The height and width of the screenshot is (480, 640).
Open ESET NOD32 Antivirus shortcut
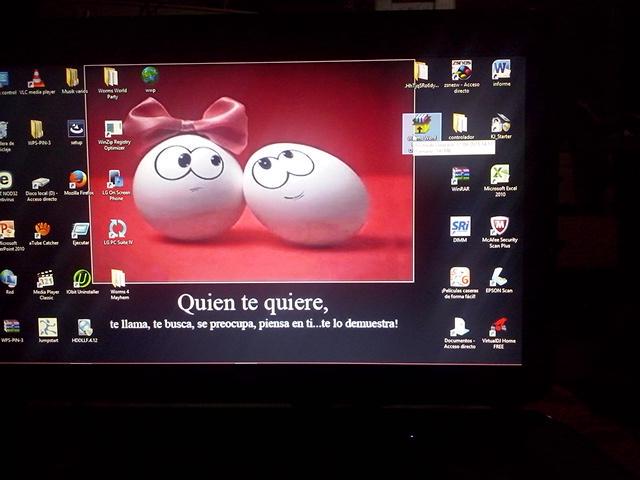point(7,186)
